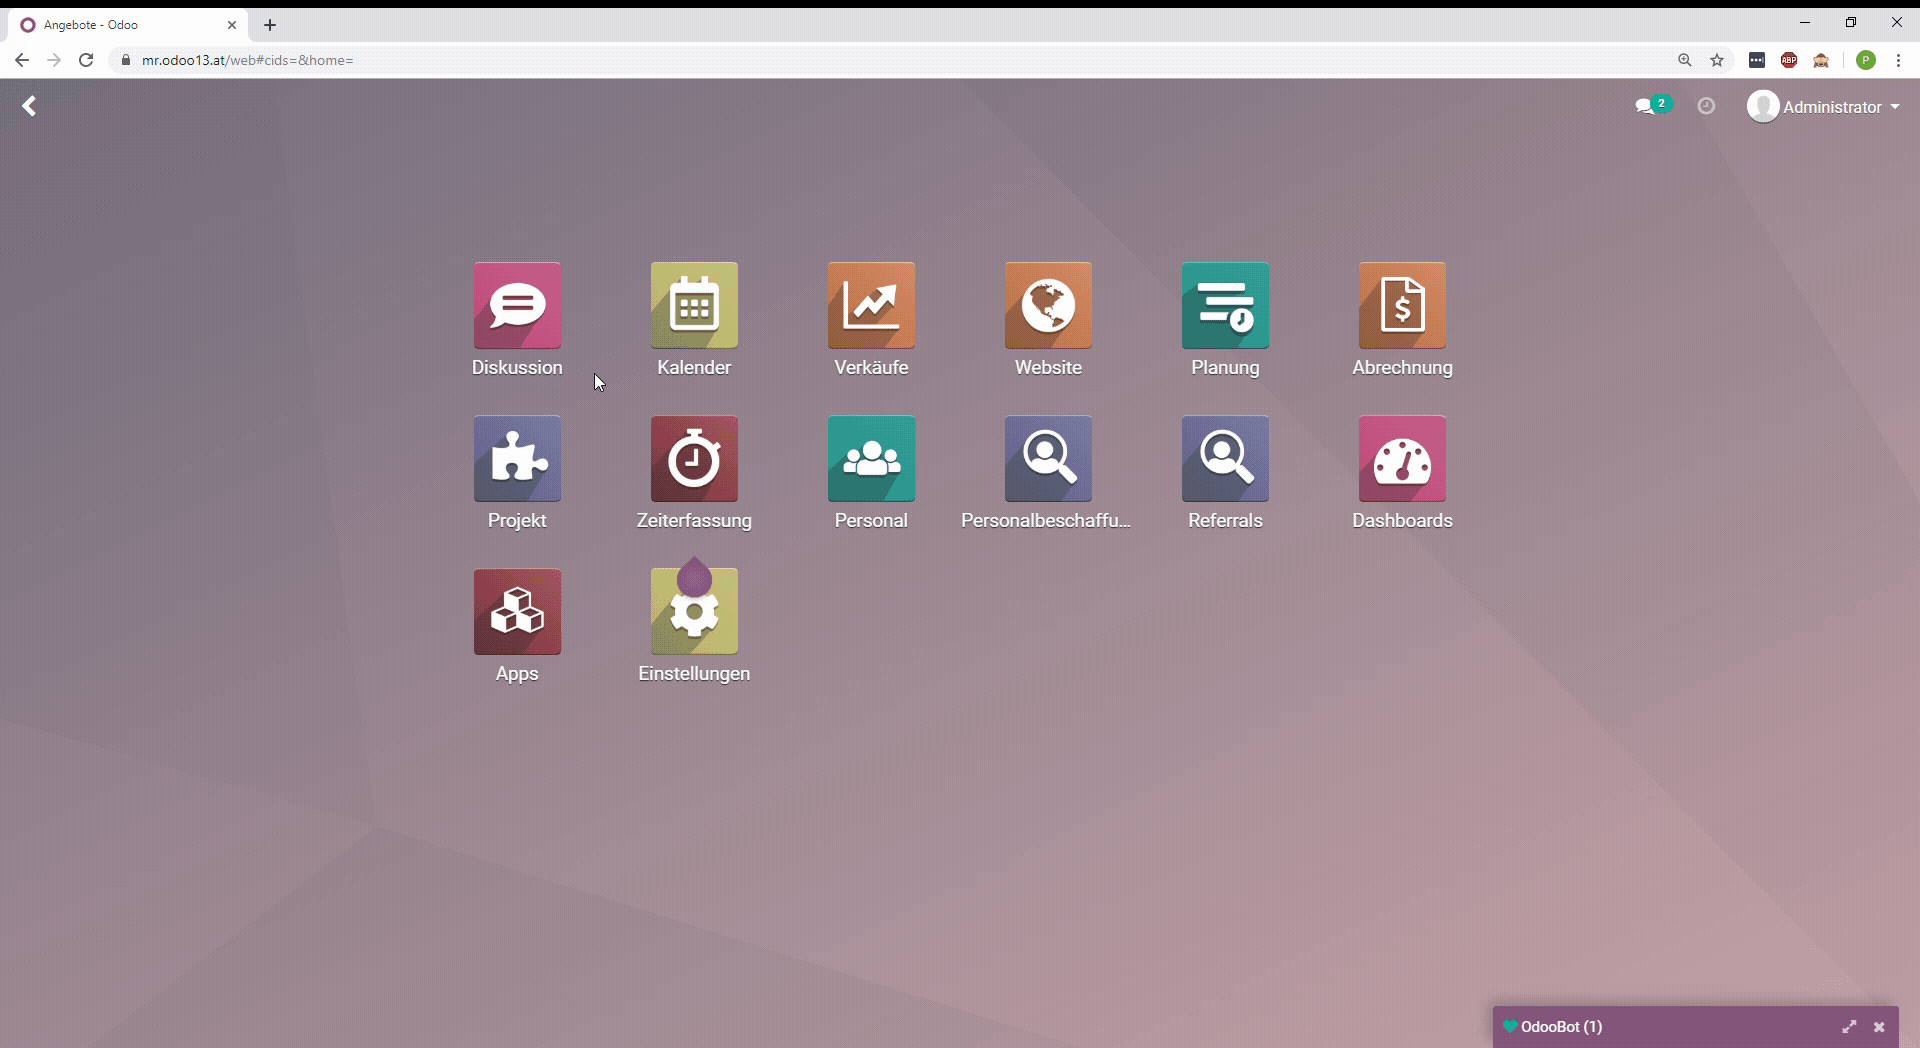Open the extension icon right of Adblock Plus

coord(1821,60)
